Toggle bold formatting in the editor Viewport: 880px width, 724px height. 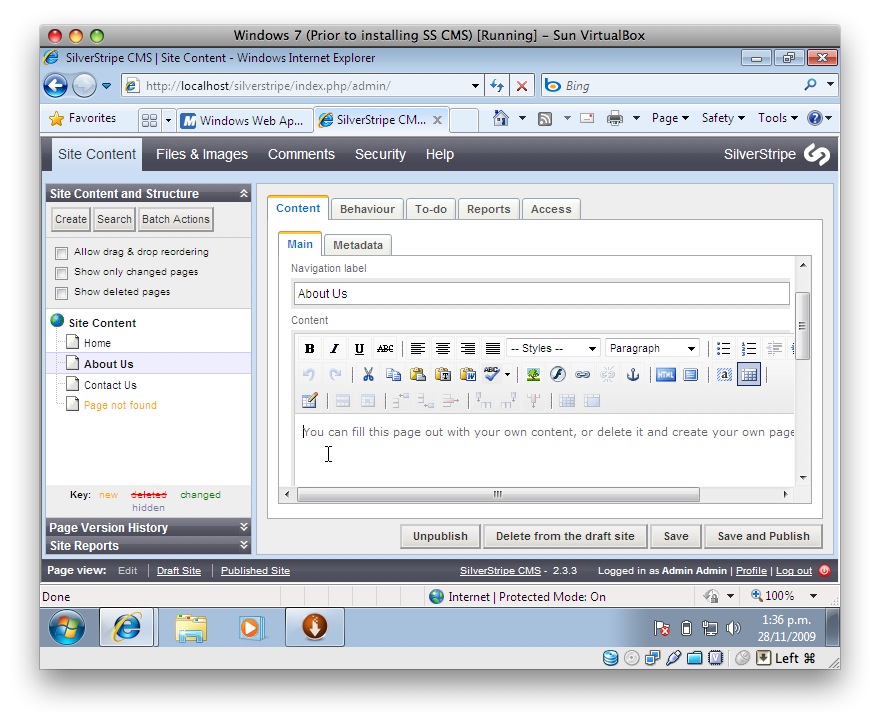(309, 349)
